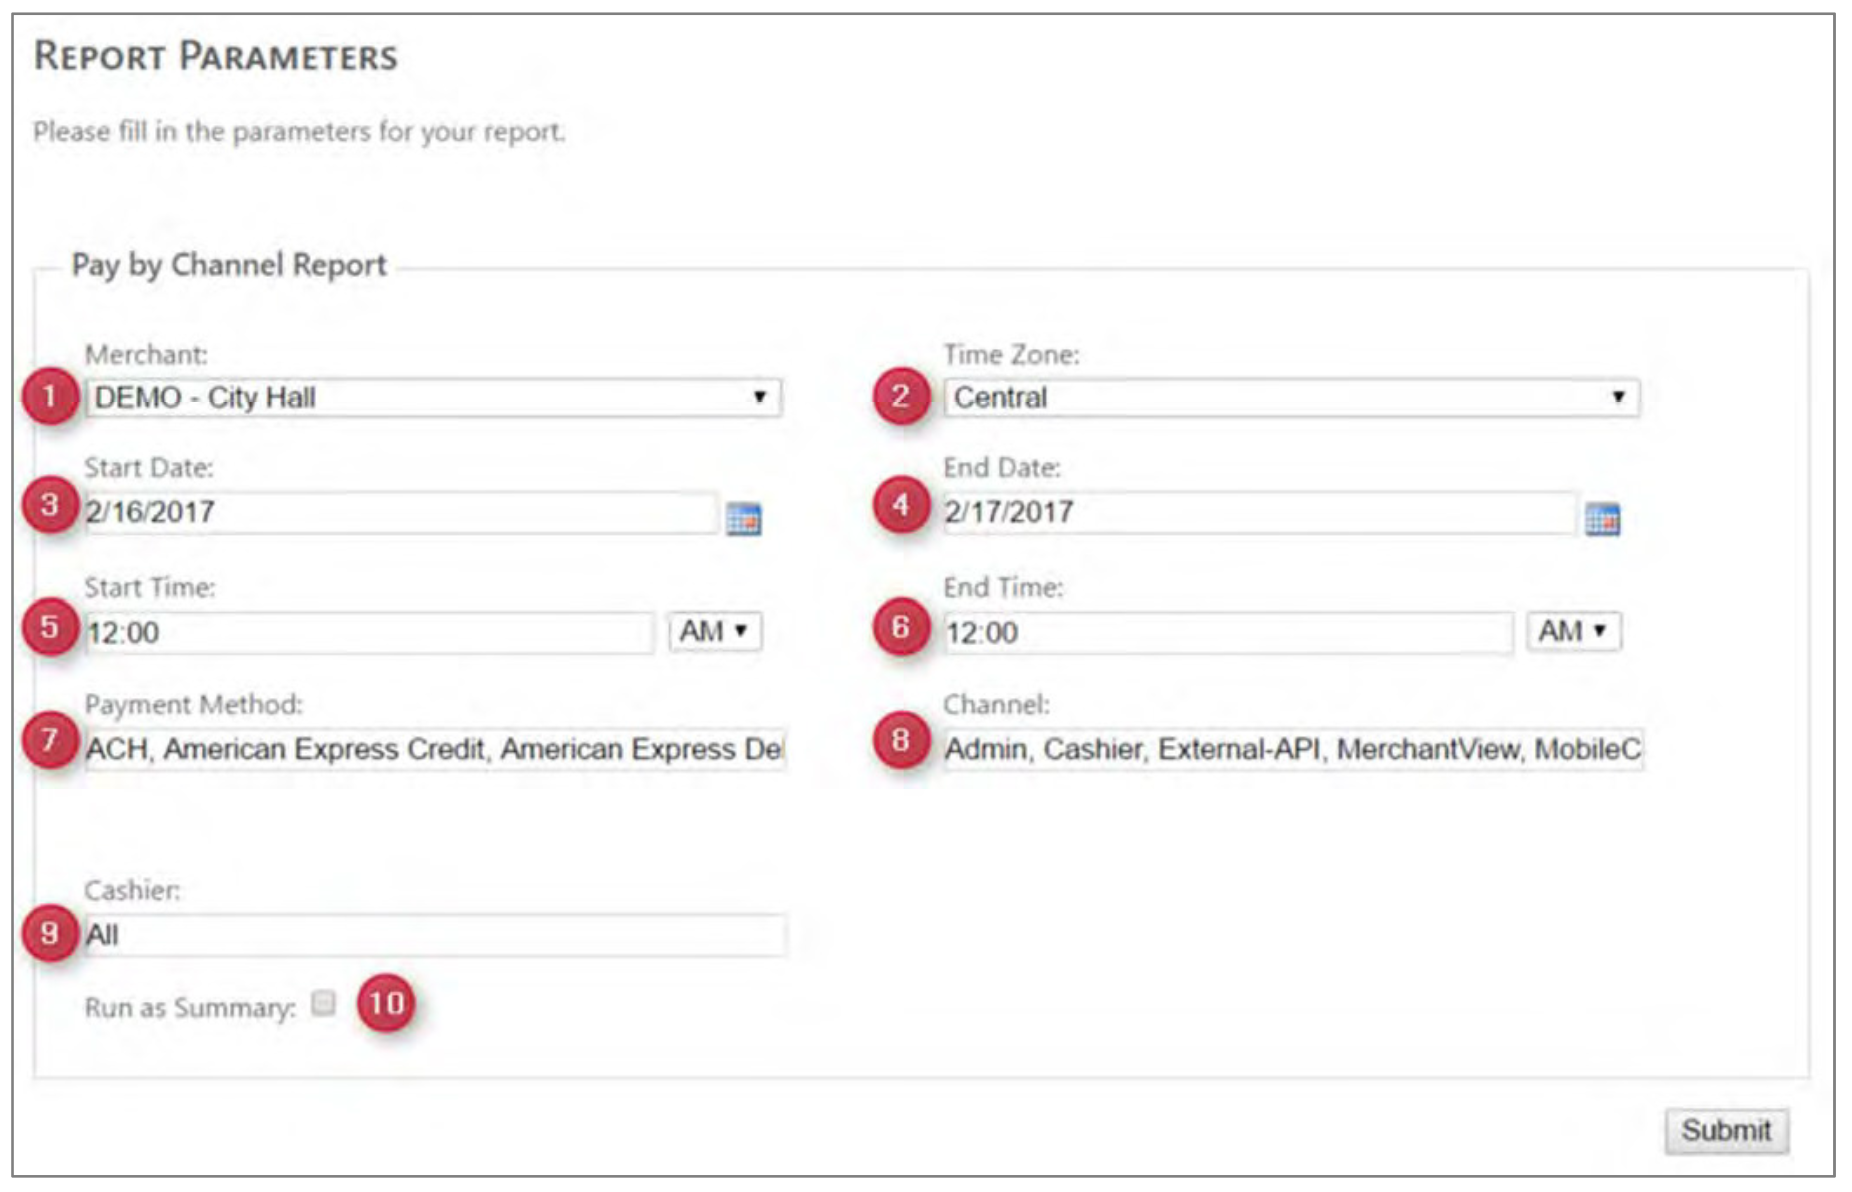The image size is (1852, 1192).
Task: Expand the Time Zone dropdown set to Central
Action: [x=1290, y=398]
